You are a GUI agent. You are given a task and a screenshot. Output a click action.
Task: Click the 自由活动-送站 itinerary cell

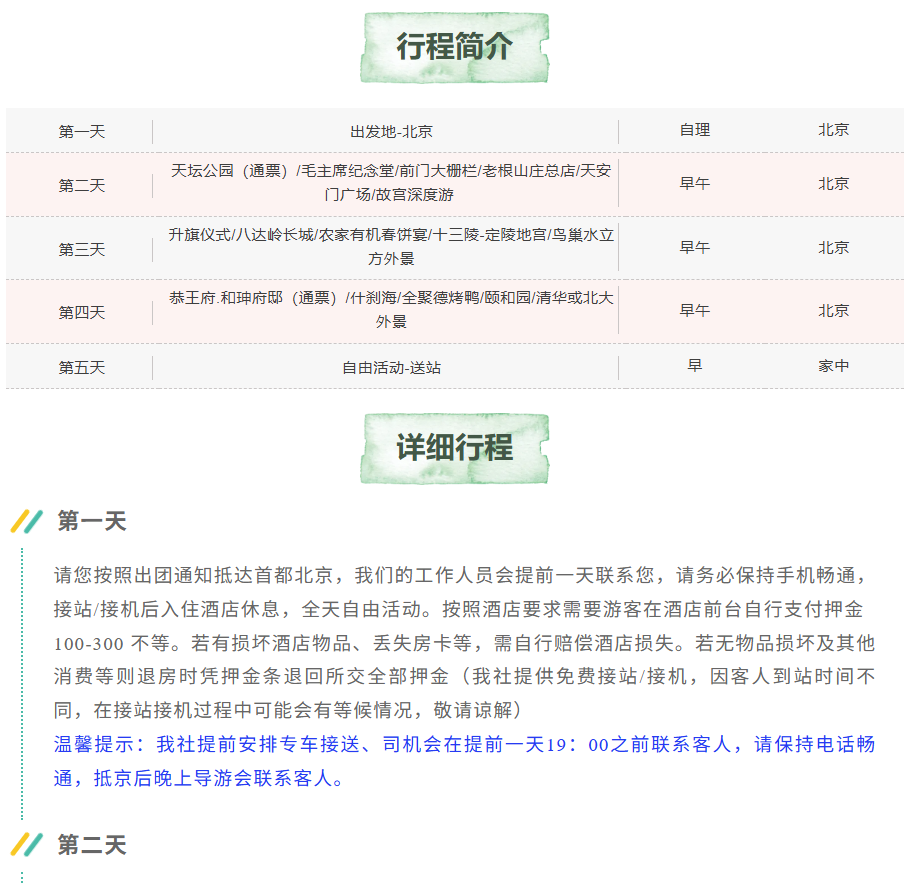click(x=391, y=367)
